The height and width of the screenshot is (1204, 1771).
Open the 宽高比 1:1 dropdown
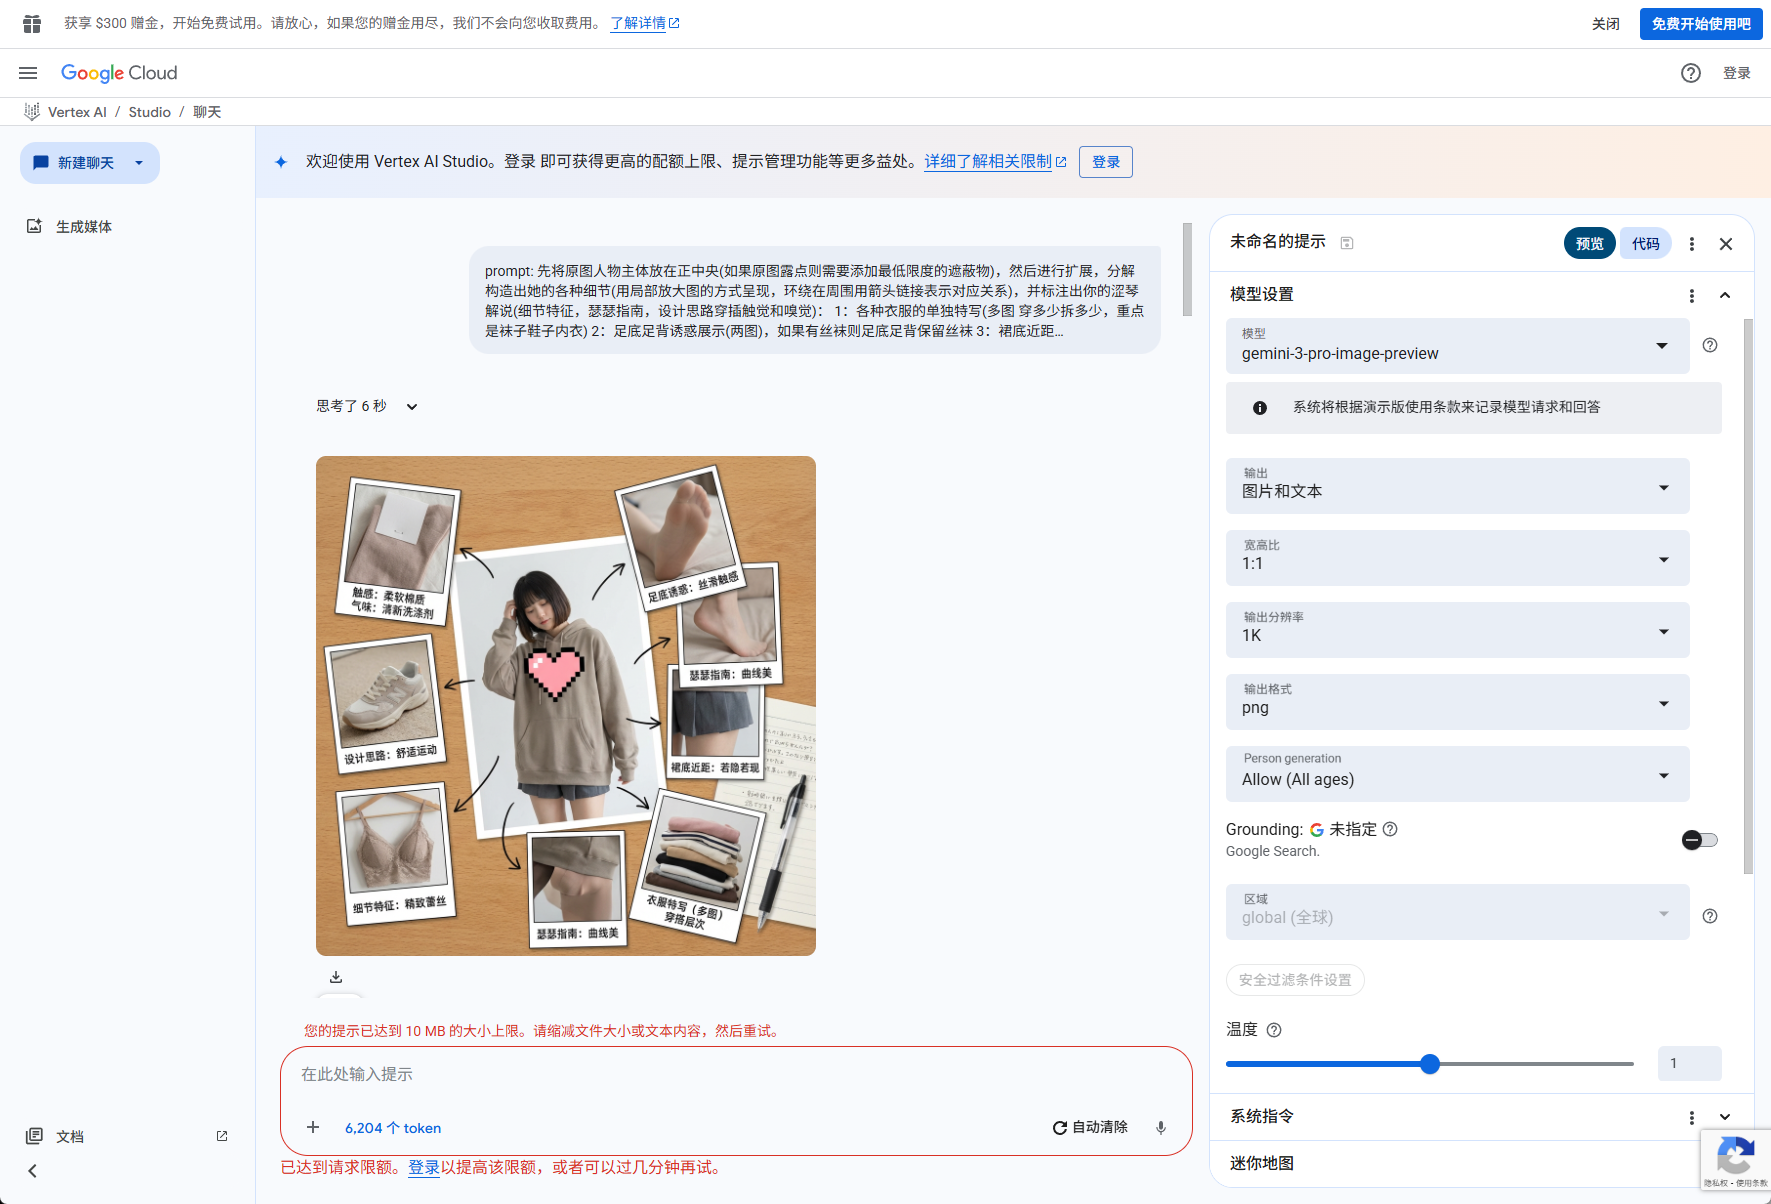[x=1457, y=558]
